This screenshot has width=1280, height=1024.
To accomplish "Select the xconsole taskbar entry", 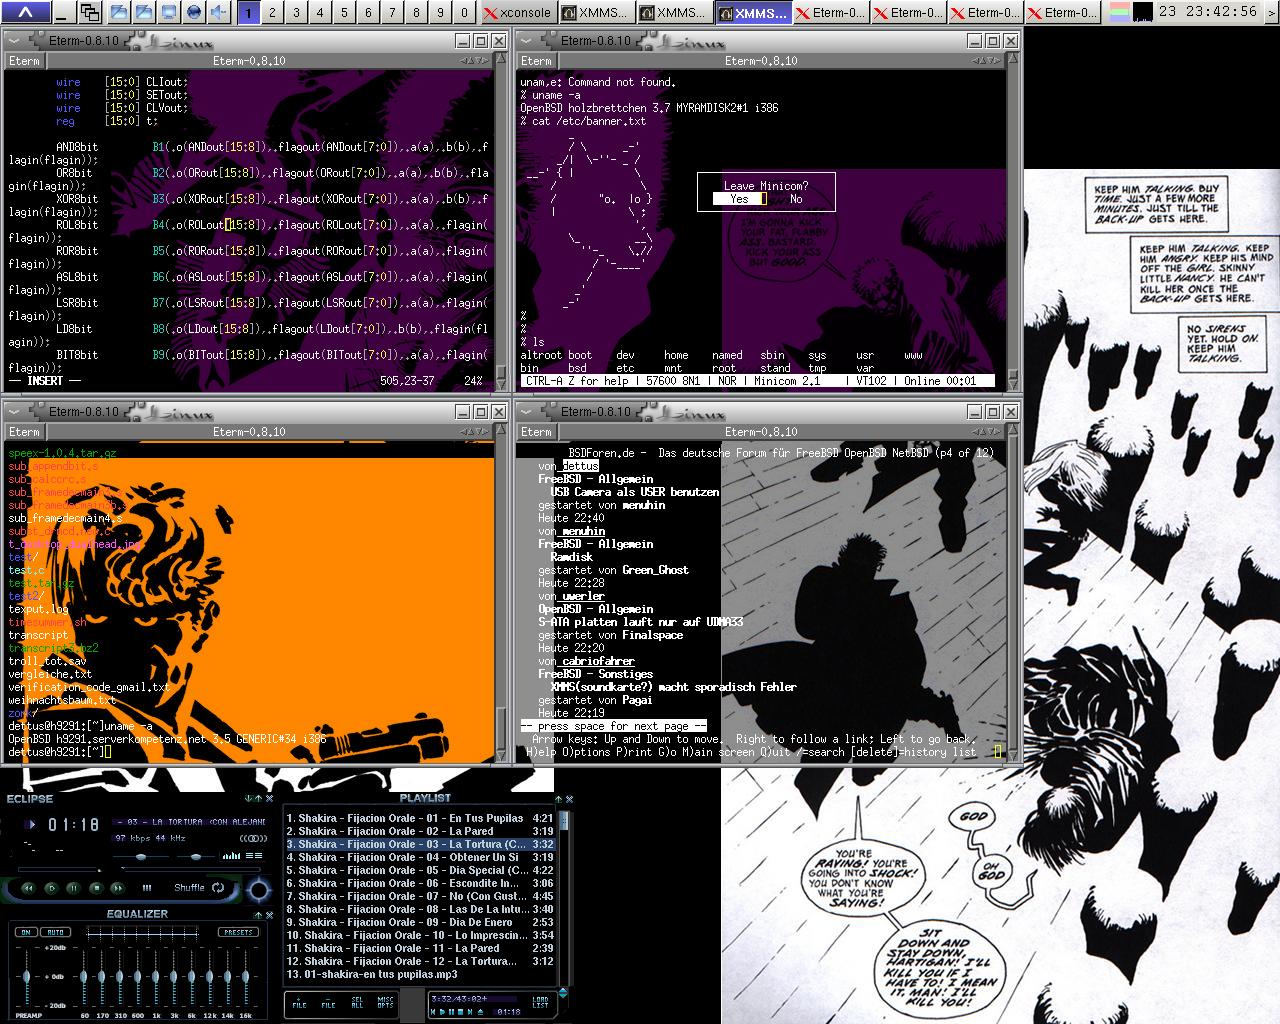I will [518, 13].
